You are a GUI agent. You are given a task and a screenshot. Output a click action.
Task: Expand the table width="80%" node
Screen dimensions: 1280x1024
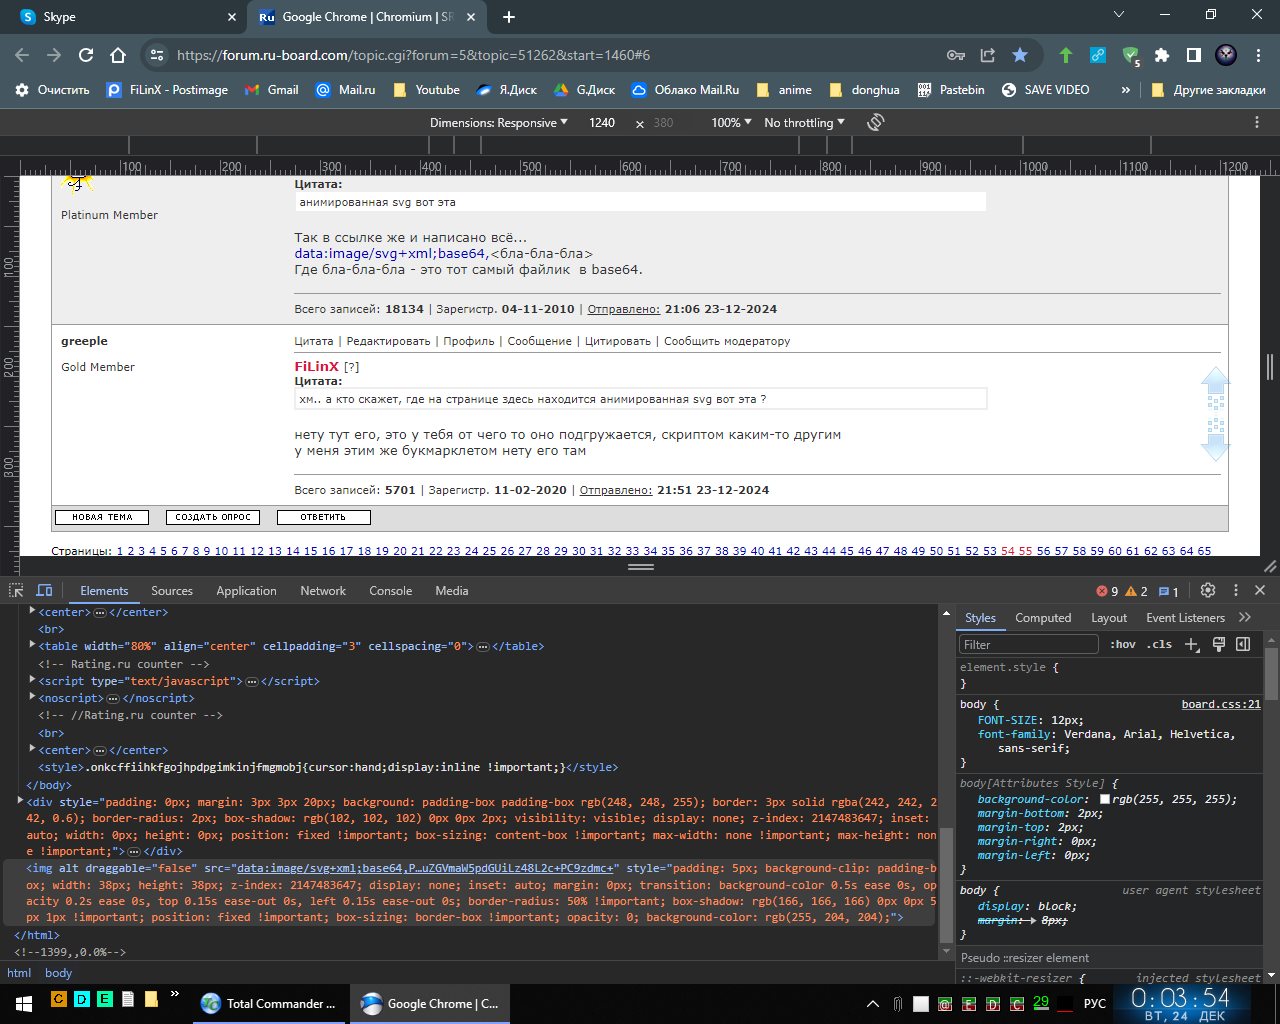[32, 646]
